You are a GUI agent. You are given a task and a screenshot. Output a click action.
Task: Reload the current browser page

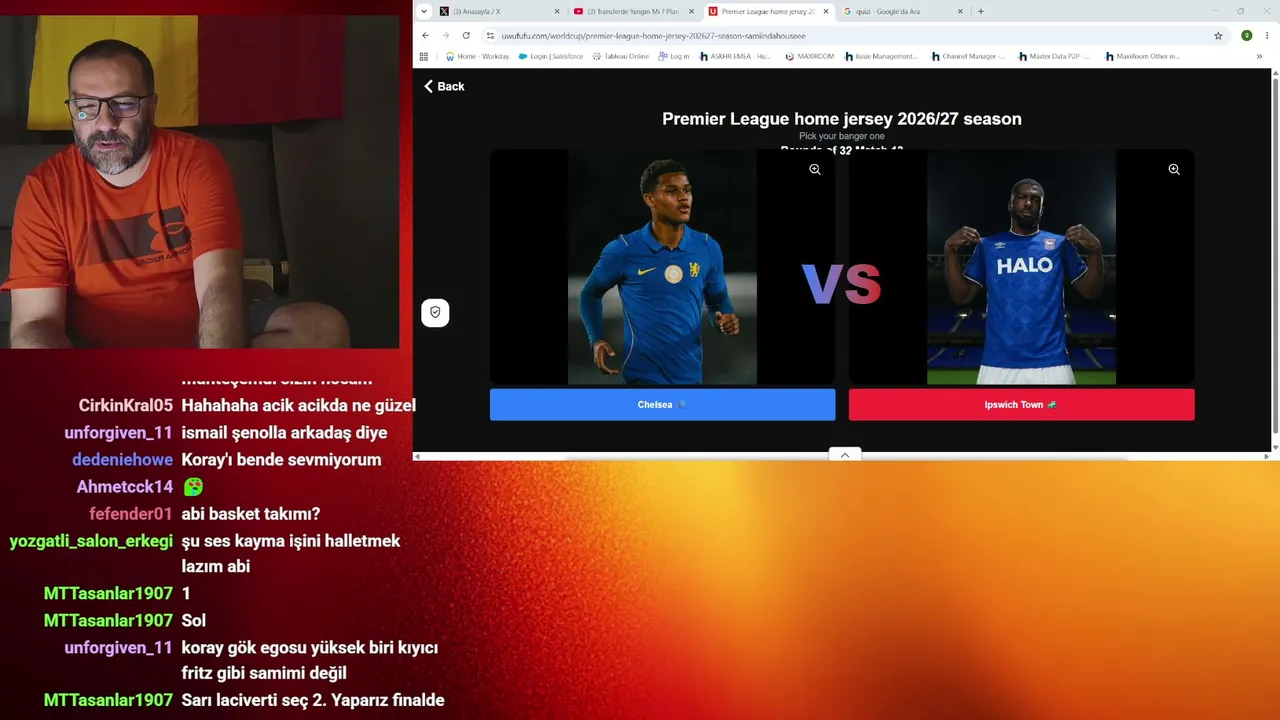pyautogui.click(x=466, y=35)
